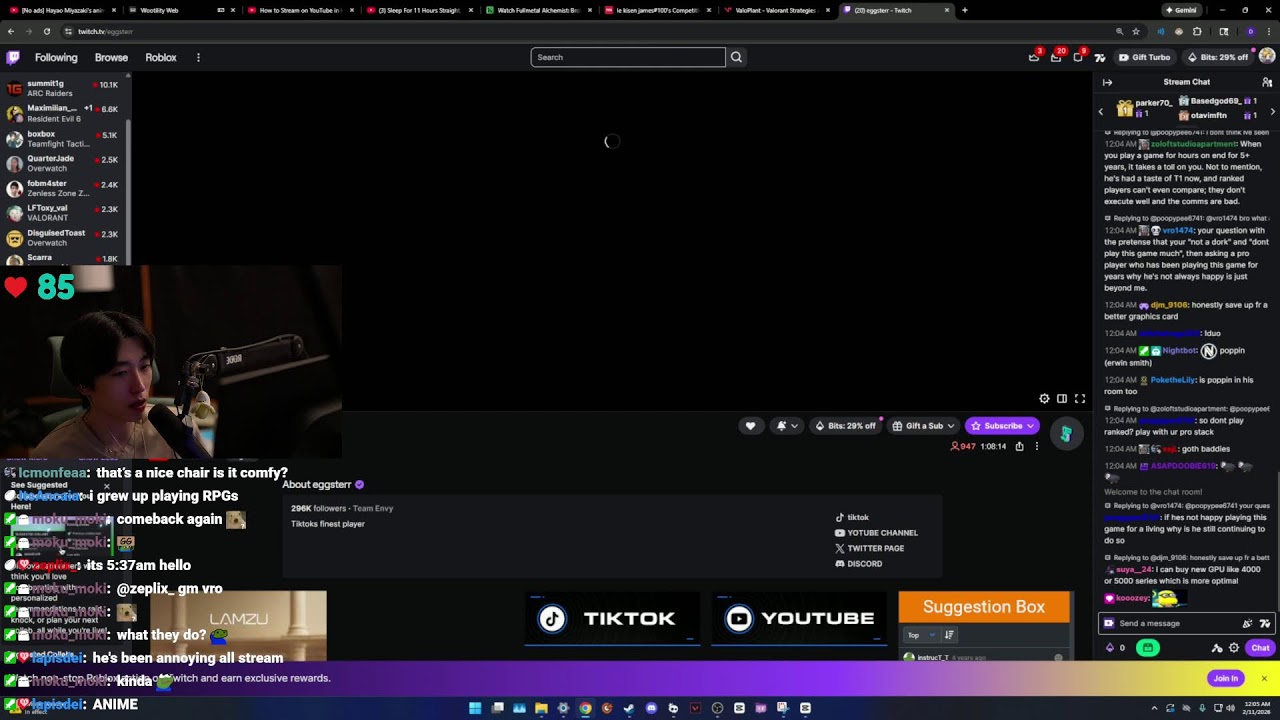Viewport: 1280px width, 720px height.
Task: Click the Join In banner button
Action: pos(1226,678)
